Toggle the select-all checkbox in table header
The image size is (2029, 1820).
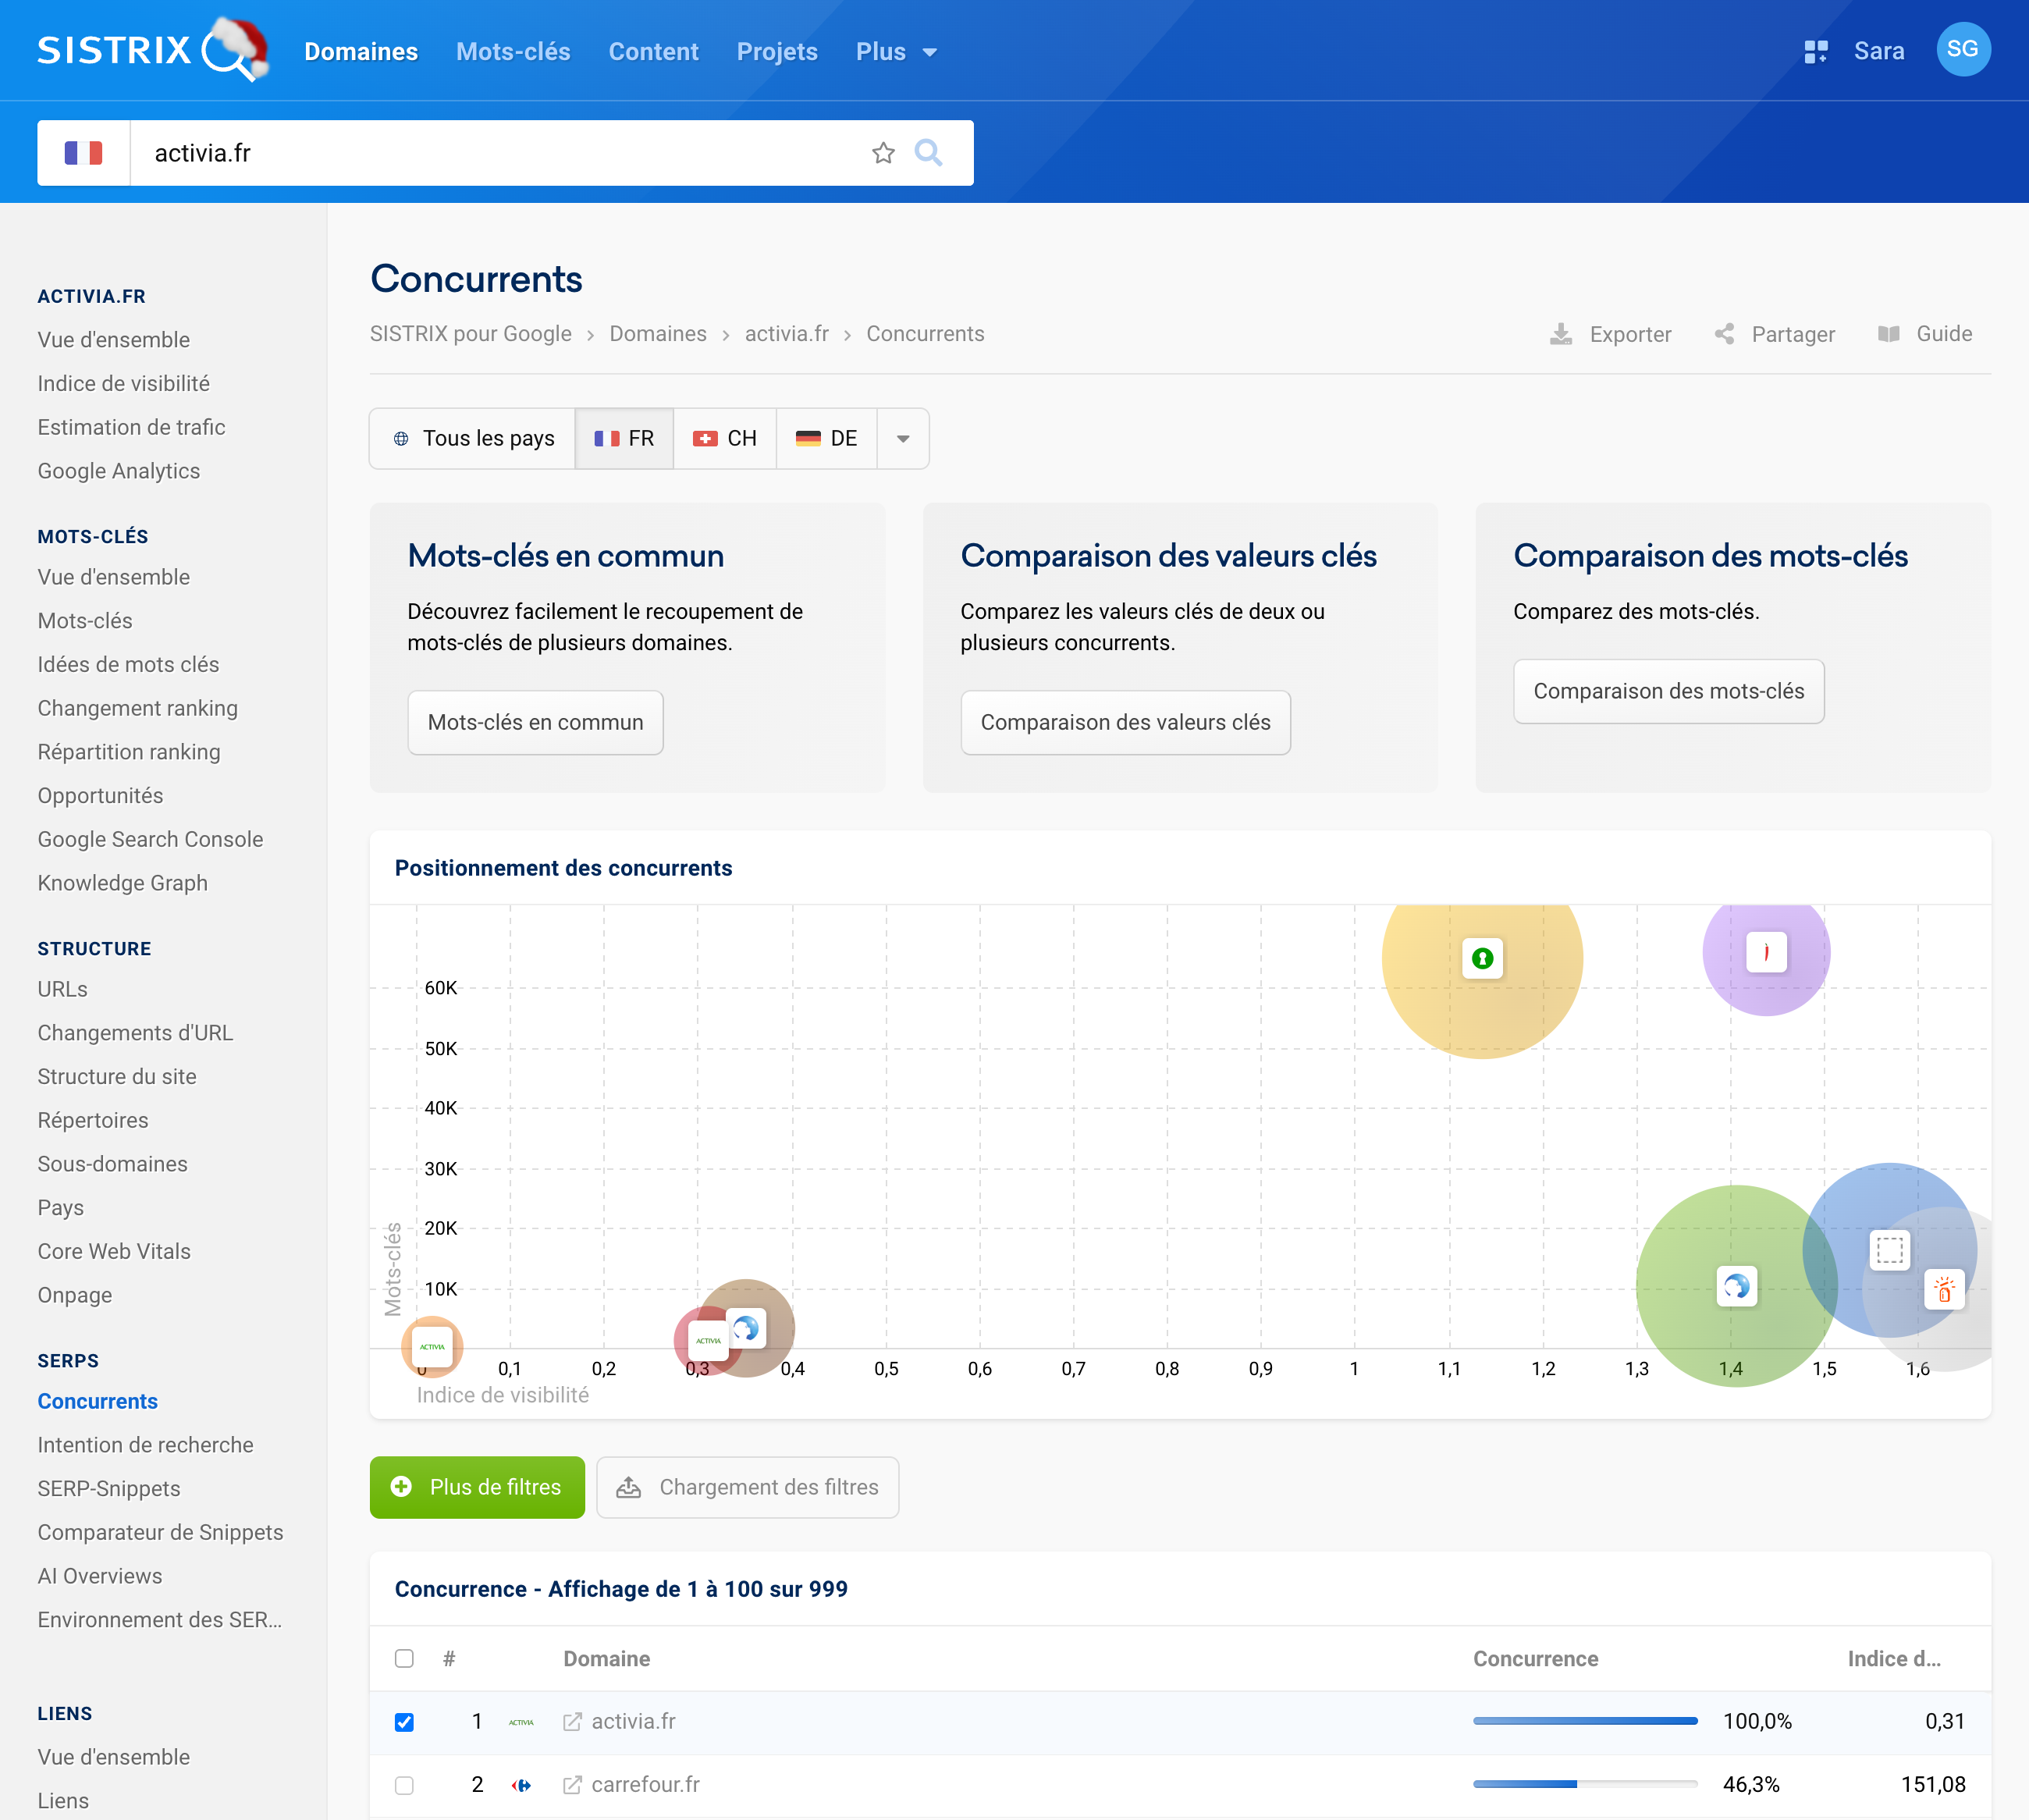coord(404,1659)
